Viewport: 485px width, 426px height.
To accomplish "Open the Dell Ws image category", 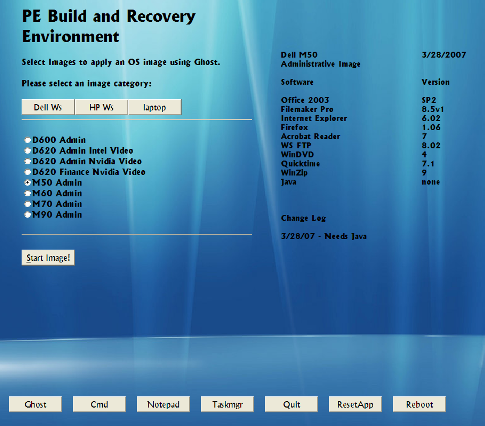I will [48, 107].
